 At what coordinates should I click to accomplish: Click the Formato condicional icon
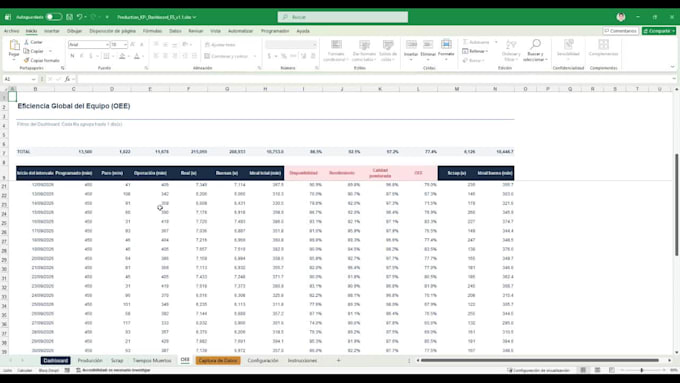[336, 45]
